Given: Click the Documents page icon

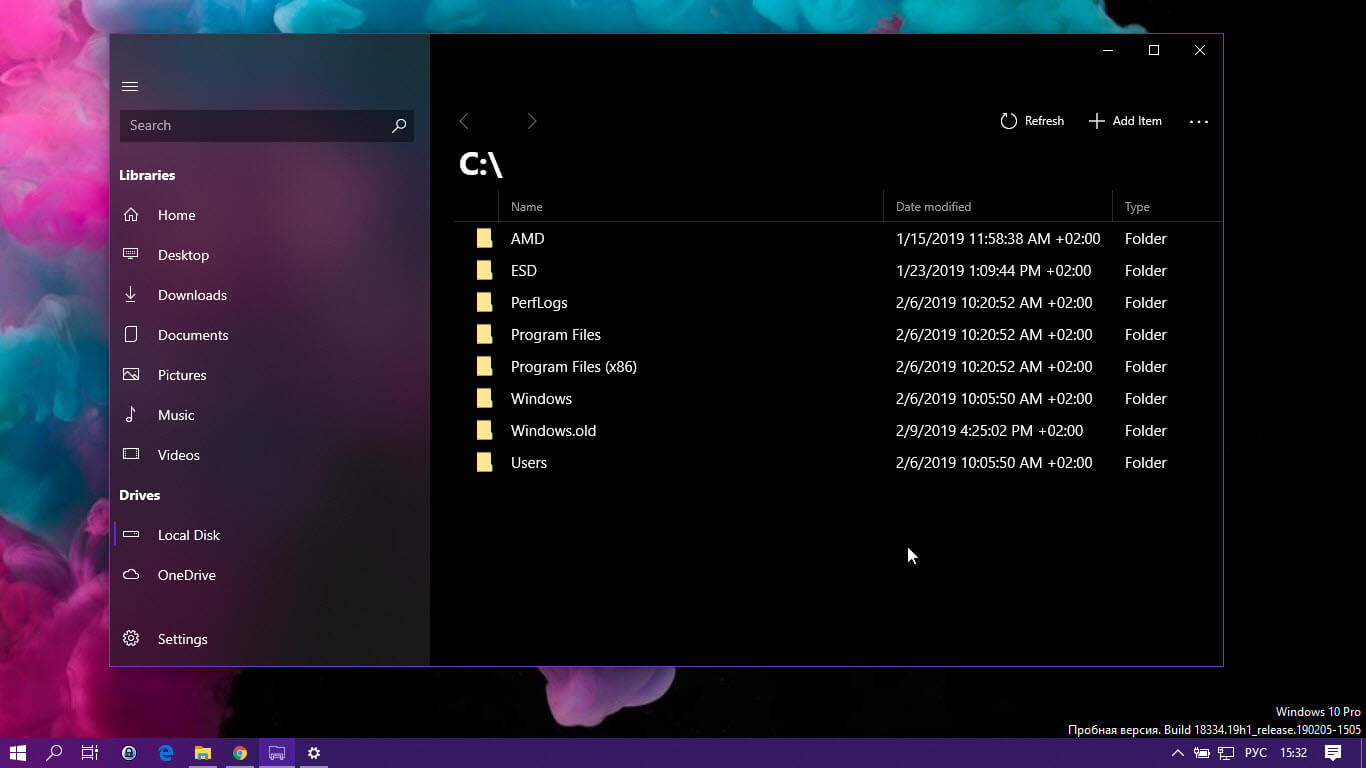Looking at the screenshot, I should coord(131,334).
